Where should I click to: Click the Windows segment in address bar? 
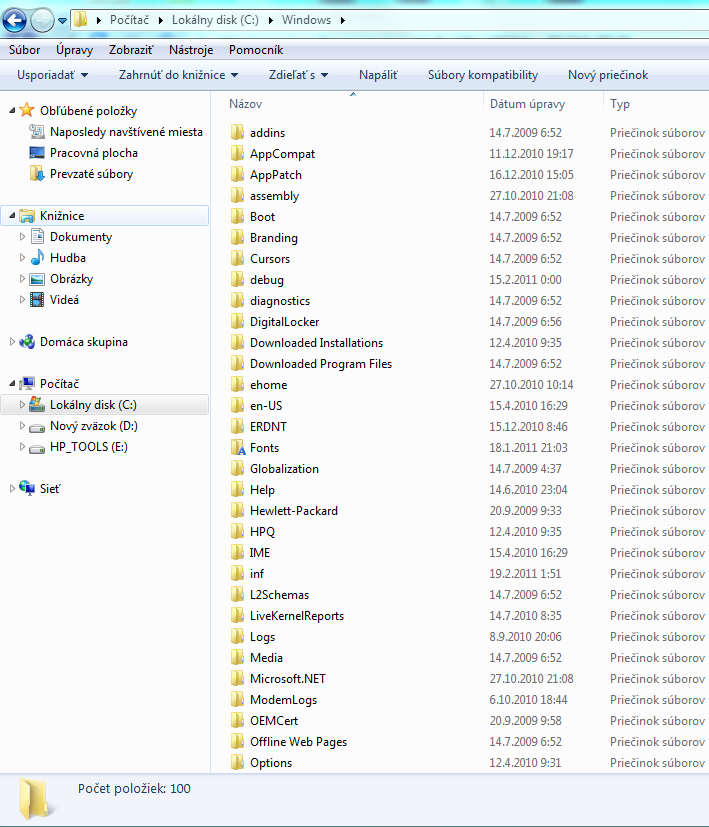(306, 20)
